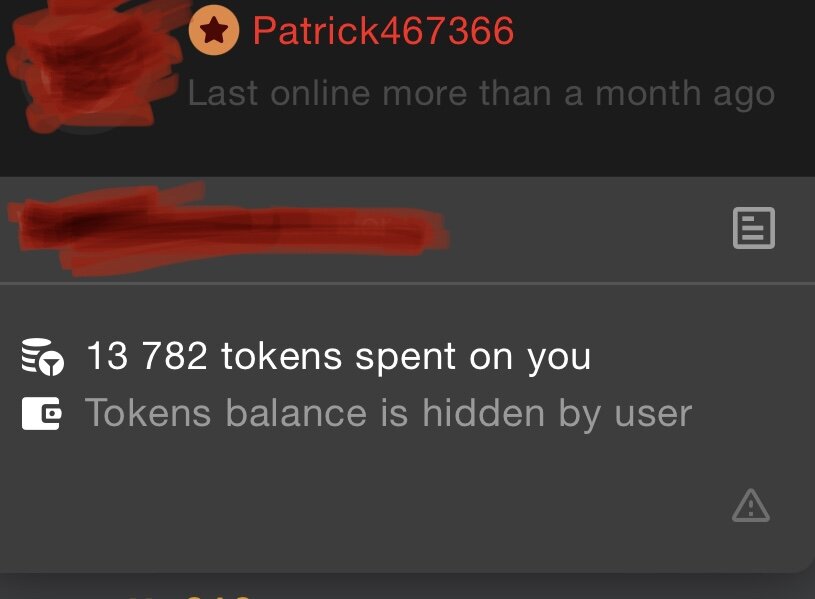Click the 13 782 number in tokens line

pos(148,356)
